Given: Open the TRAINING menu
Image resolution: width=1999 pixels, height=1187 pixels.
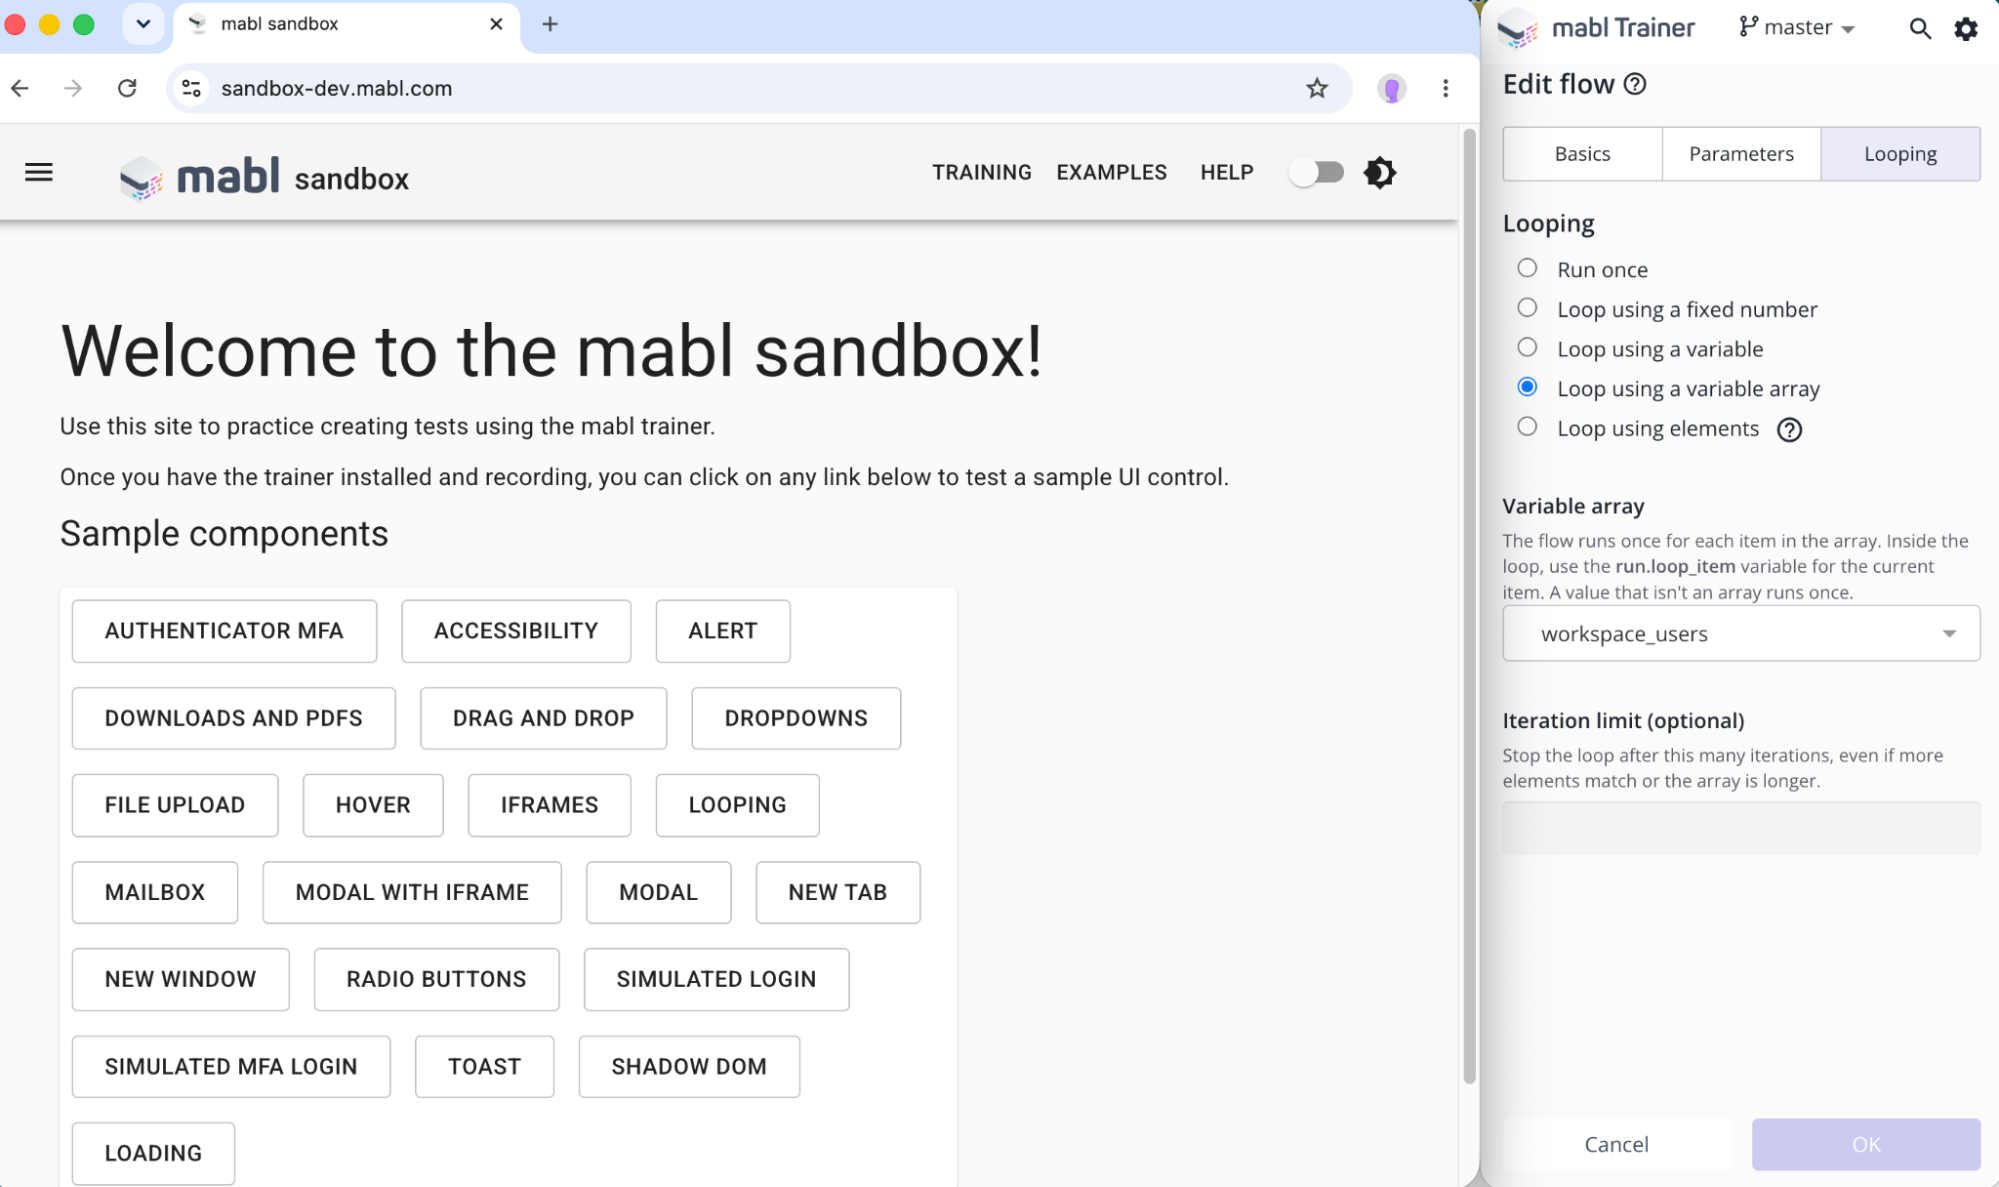Looking at the screenshot, I should click(x=982, y=173).
